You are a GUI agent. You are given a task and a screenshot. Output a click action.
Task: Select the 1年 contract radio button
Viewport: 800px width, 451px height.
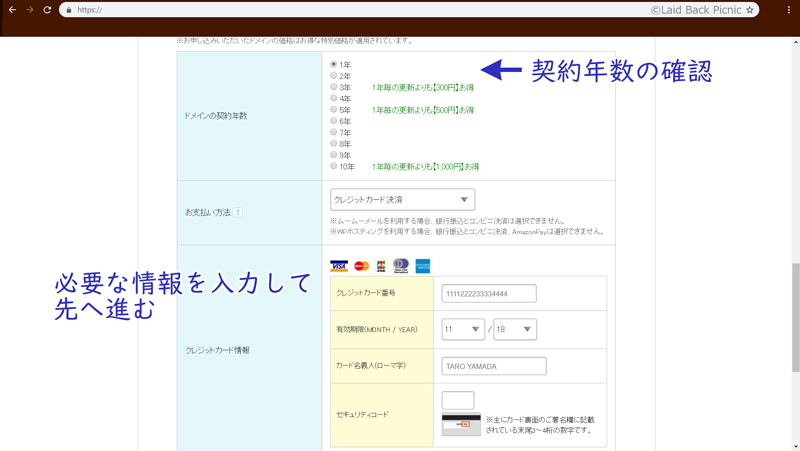click(333, 64)
